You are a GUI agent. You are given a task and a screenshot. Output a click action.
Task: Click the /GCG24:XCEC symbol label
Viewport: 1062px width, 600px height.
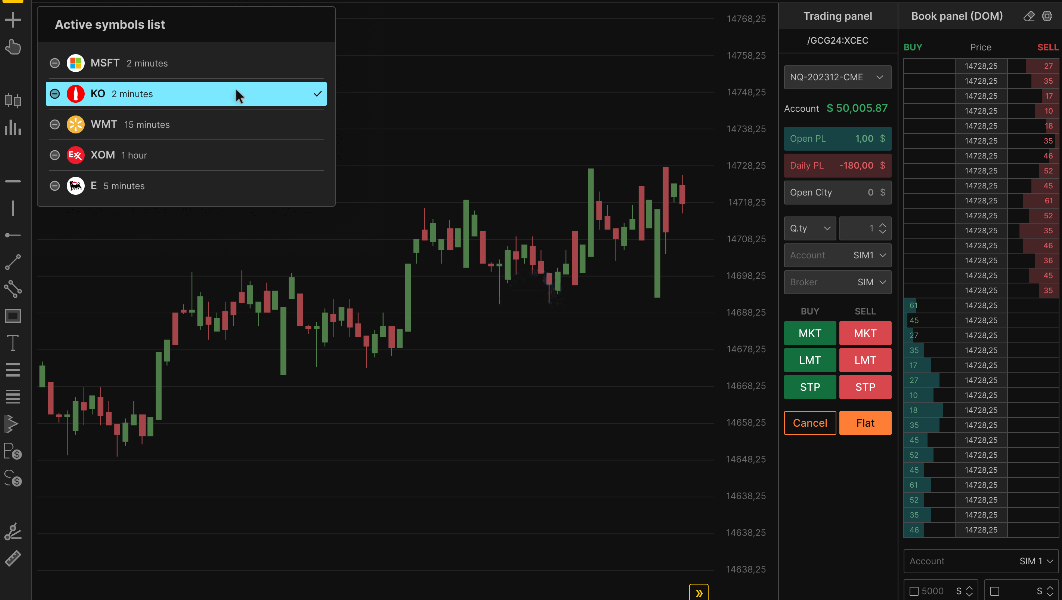(838, 41)
